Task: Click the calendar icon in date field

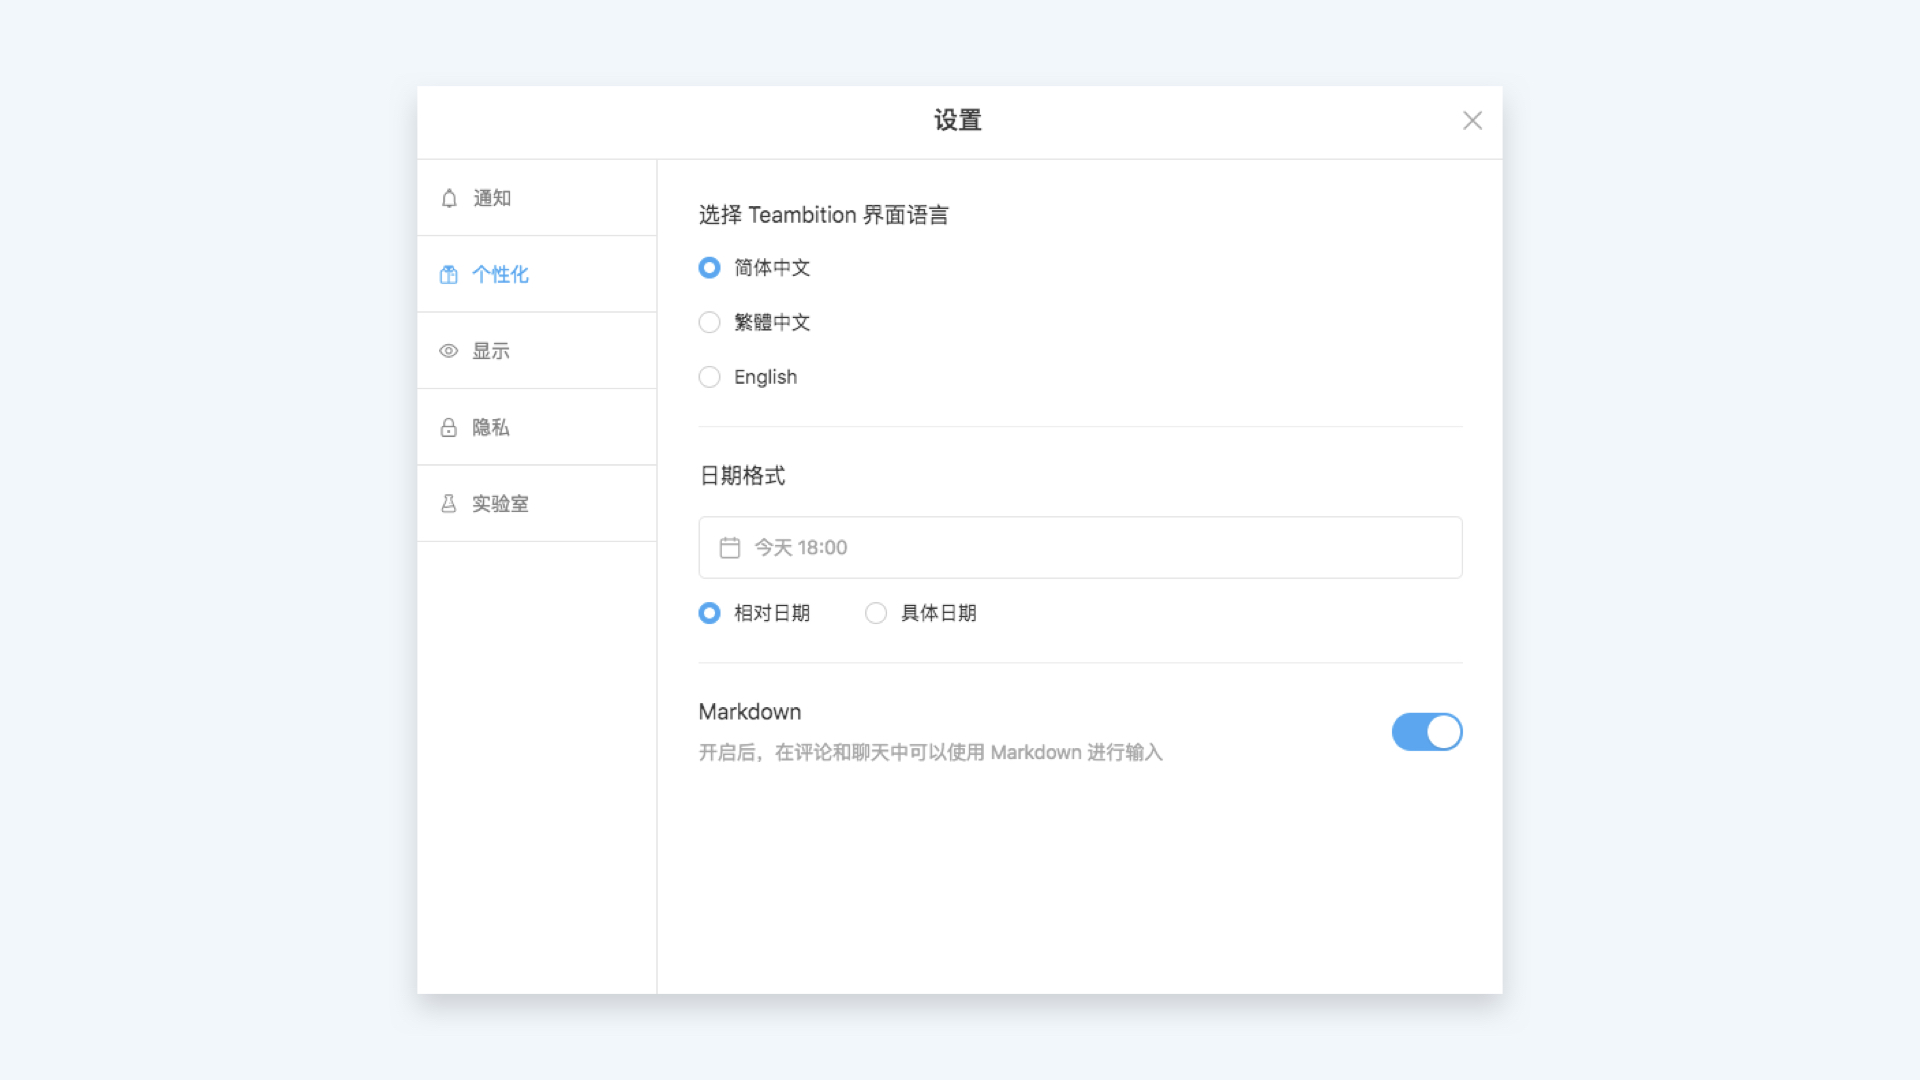Action: [x=730, y=548]
